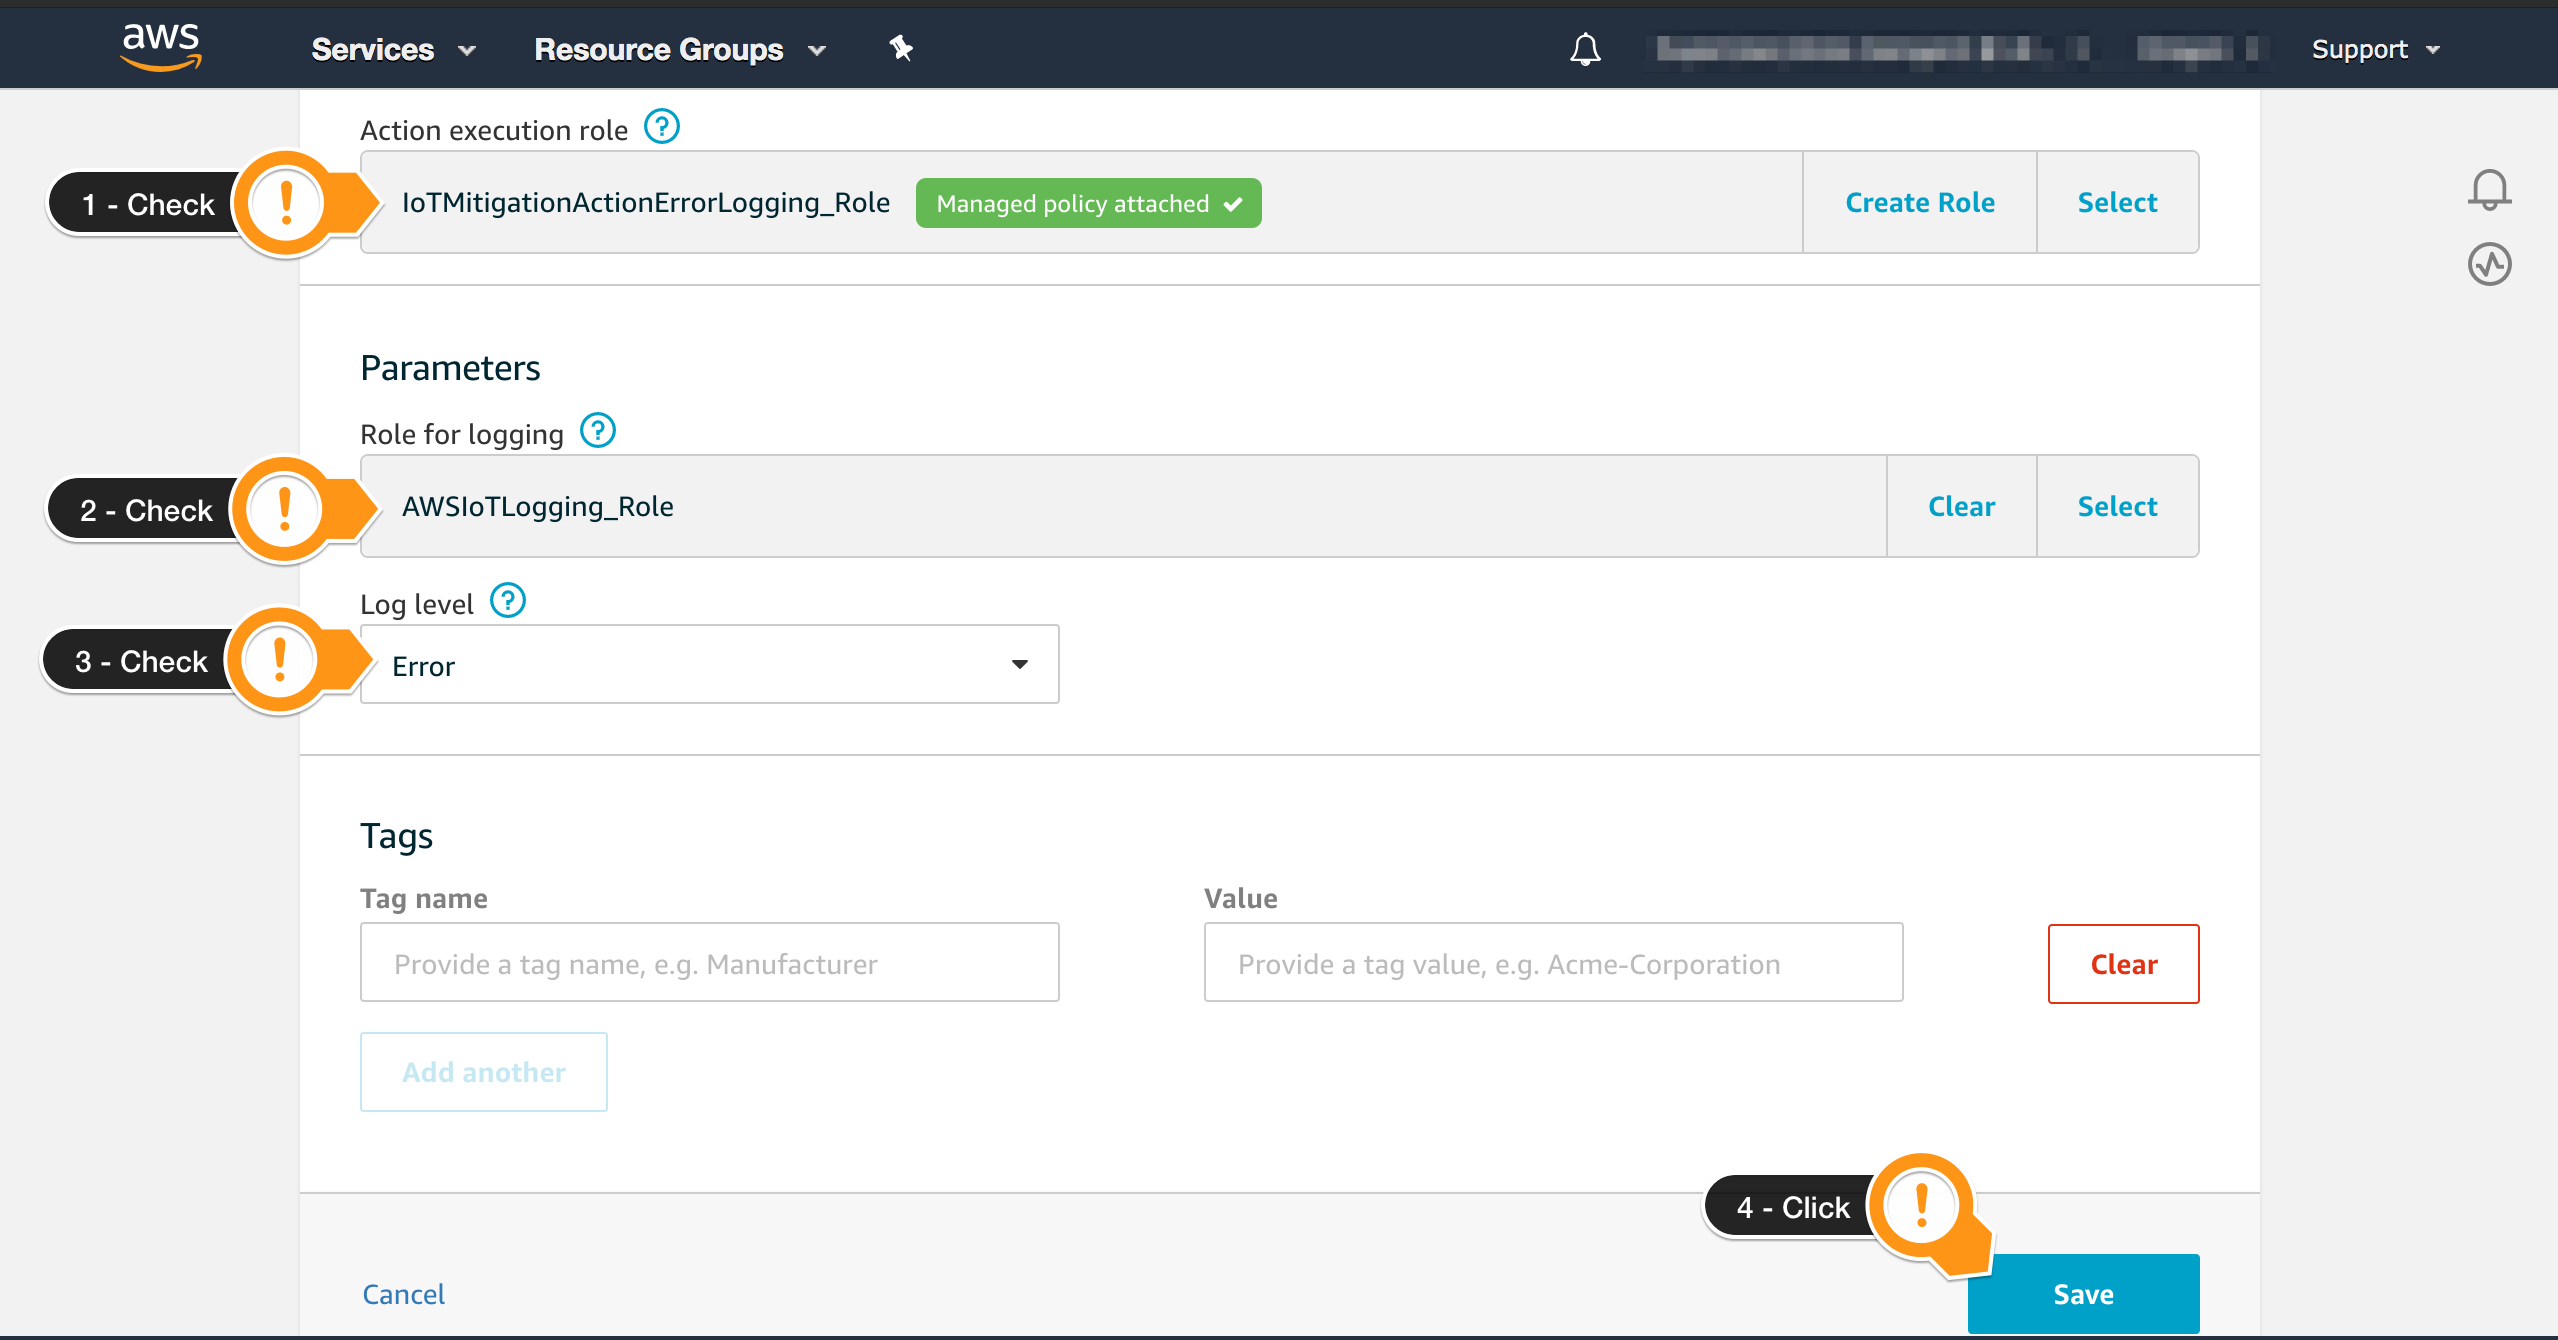The height and width of the screenshot is (1340, 2558).
Task: Click Create Role button
Action: [1920, 202]
